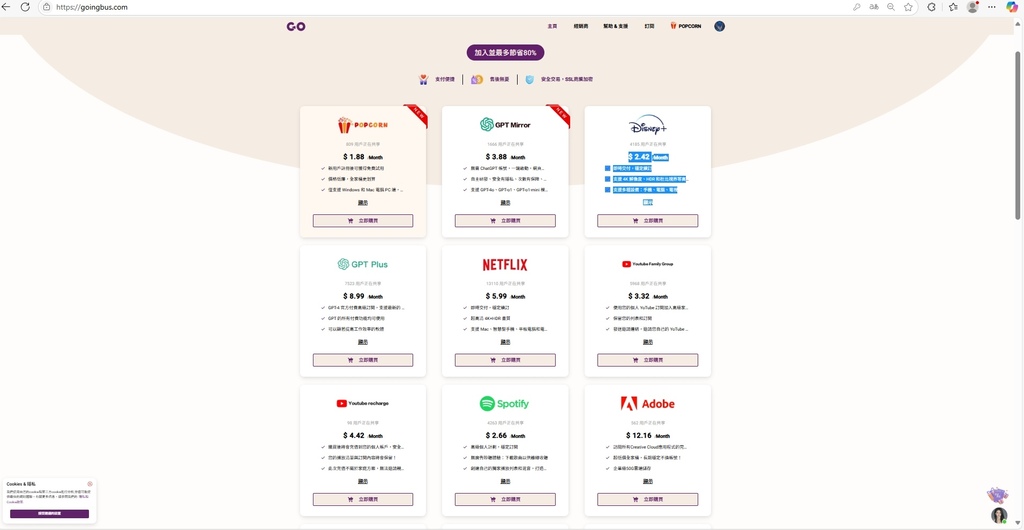Expand details link on Spotify card
Image resolution: width=1024 pixels, height=530 pixels.
(x=505, y=481)
